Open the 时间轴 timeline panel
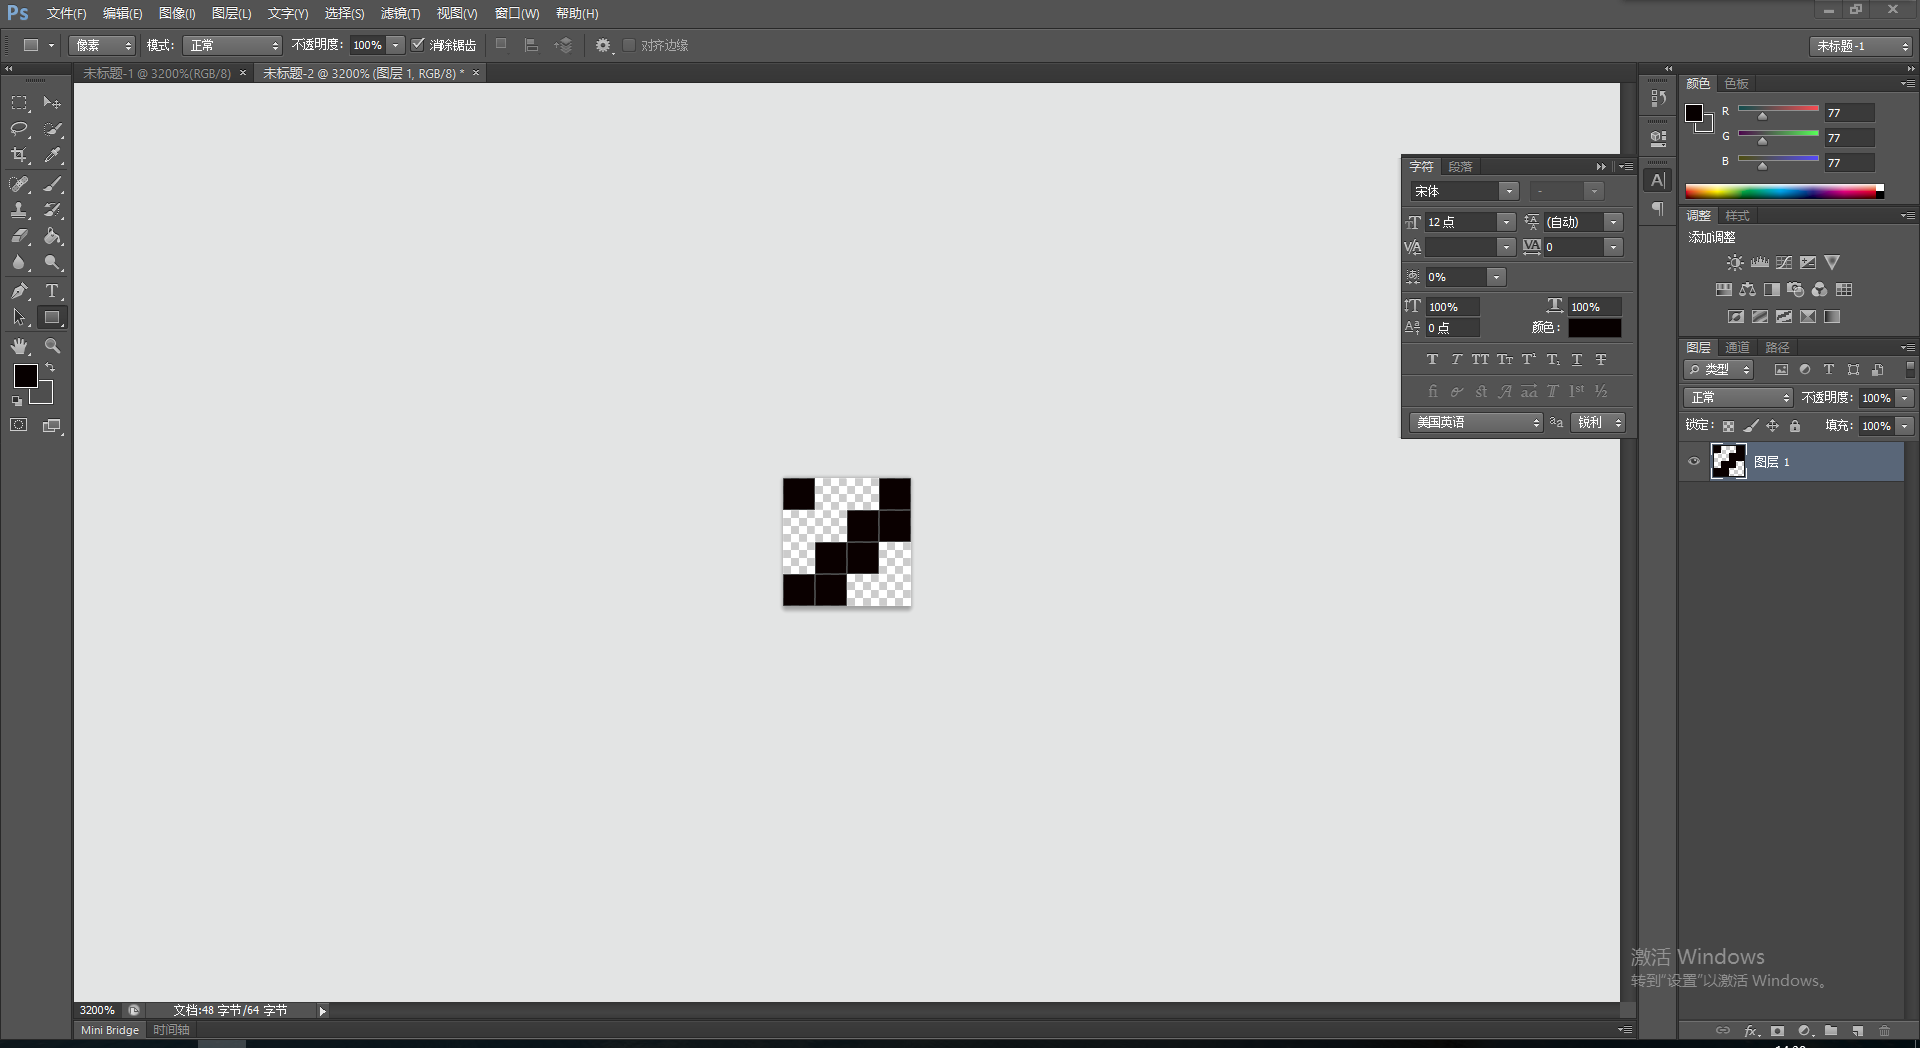1920x1048 pixels. 171,1030
